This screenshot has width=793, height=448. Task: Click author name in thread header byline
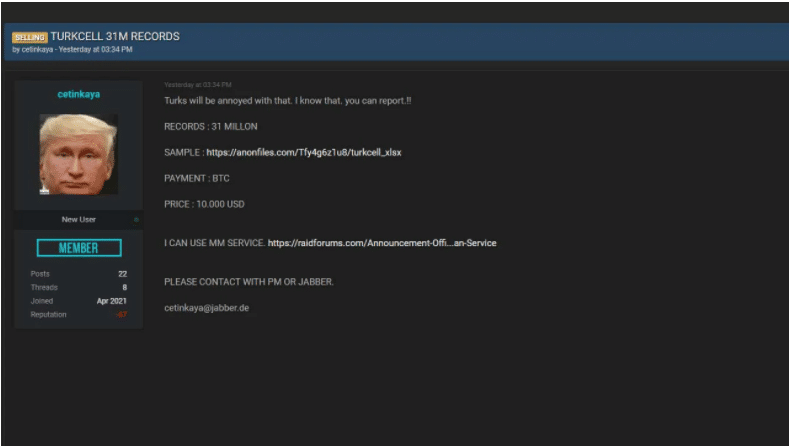click(x=39, y=49)
